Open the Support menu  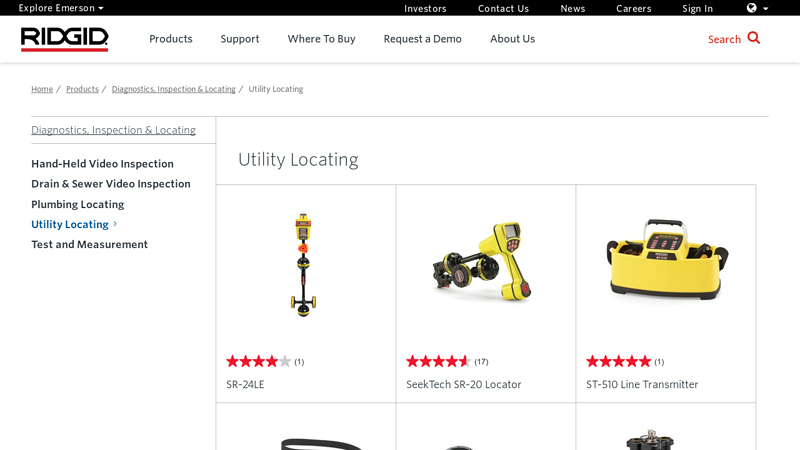240,39
